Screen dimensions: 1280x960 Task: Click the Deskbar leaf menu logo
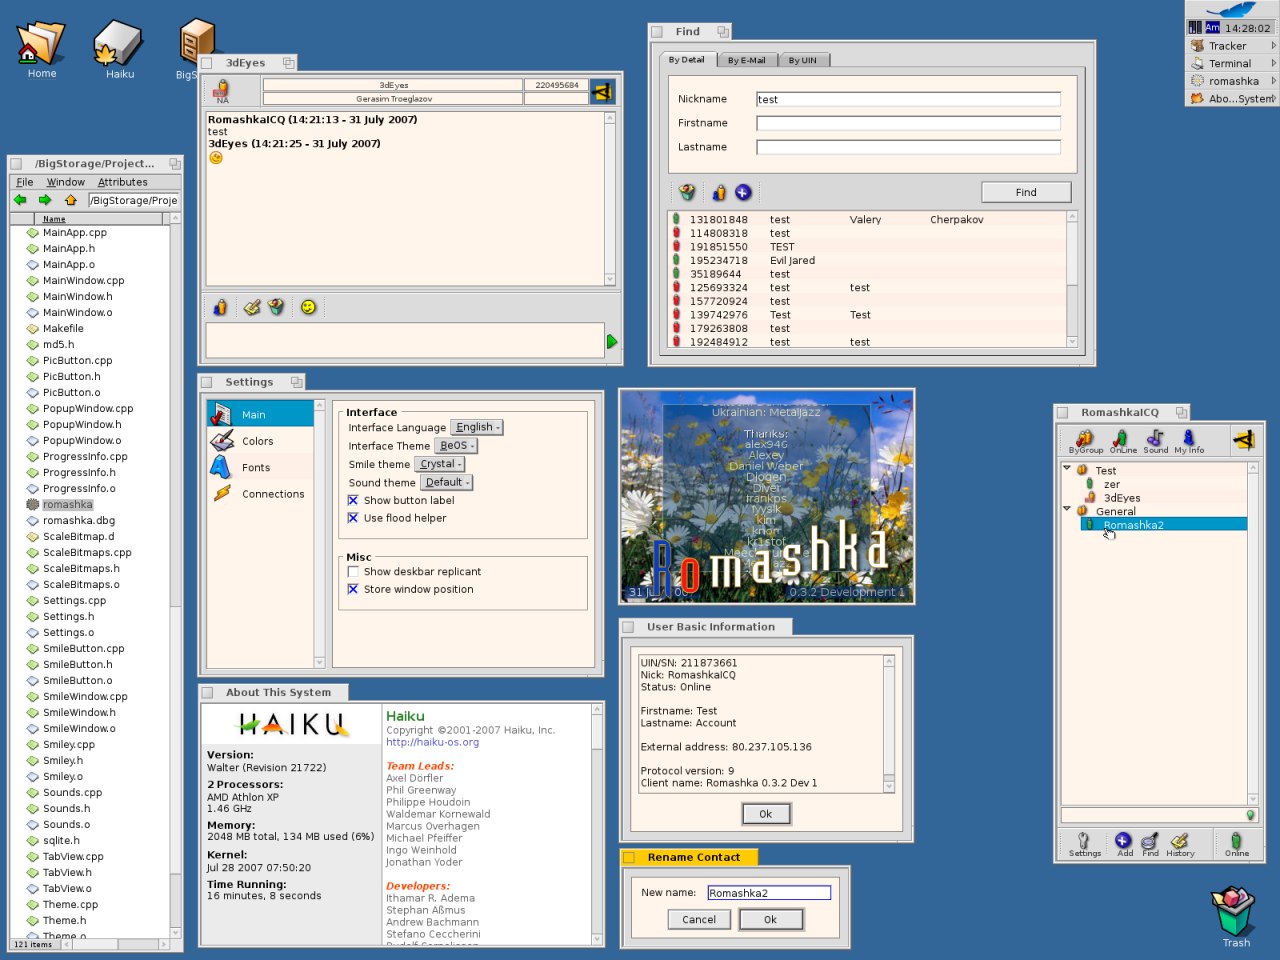1231,9
